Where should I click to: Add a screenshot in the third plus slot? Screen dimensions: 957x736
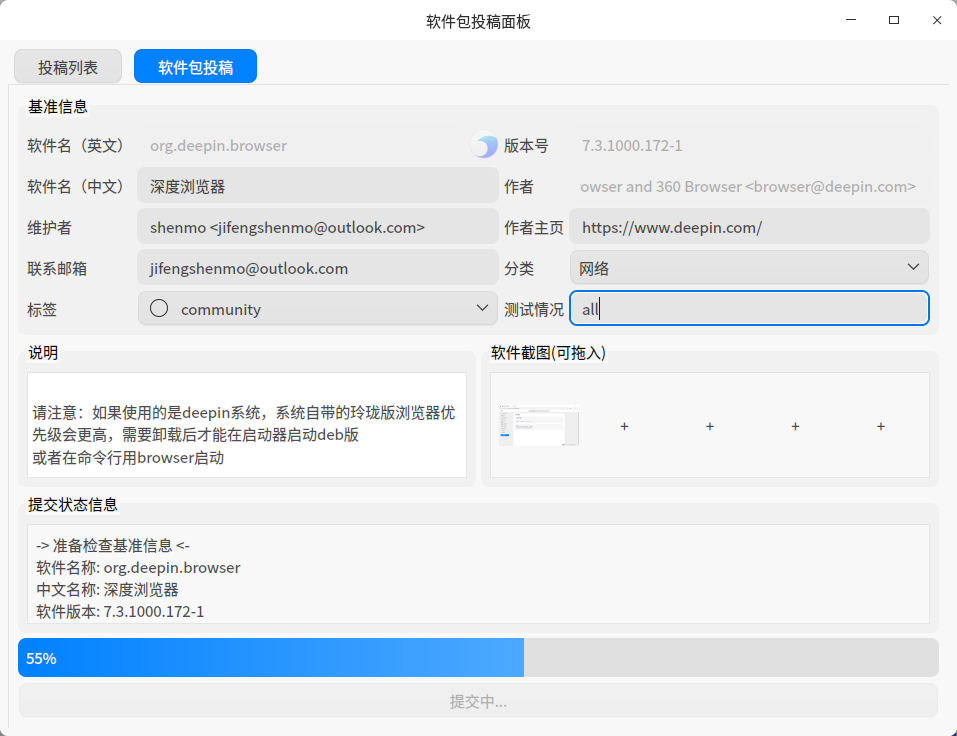(x=710, y=426)
